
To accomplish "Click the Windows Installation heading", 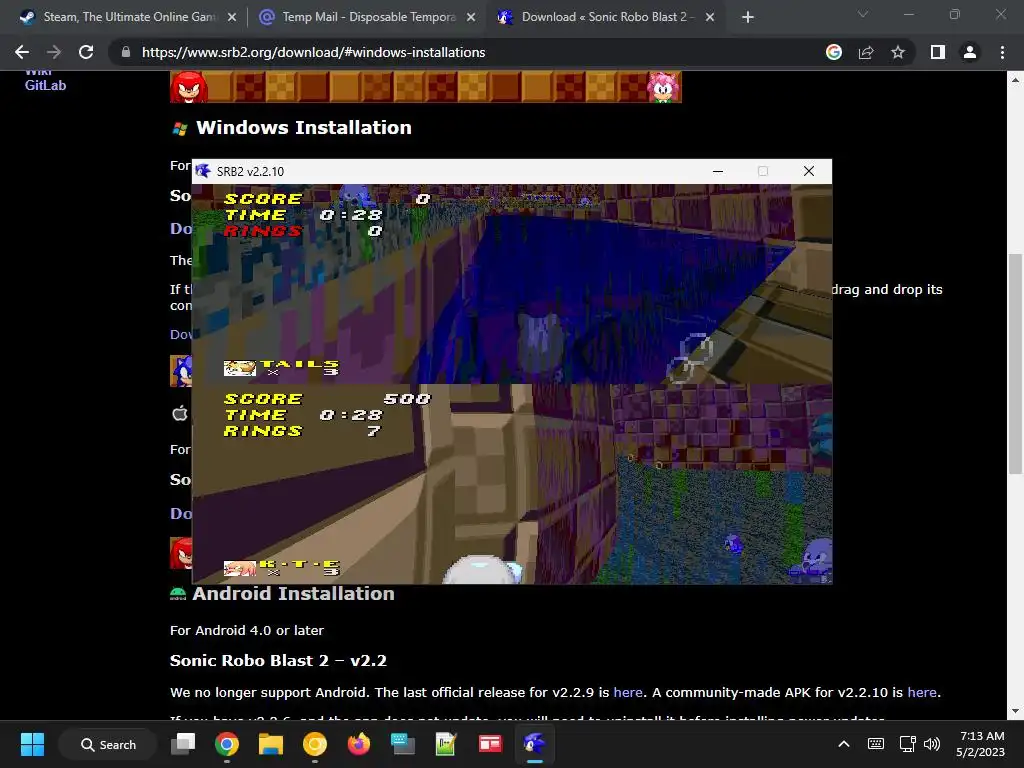I will coord(304,127).
